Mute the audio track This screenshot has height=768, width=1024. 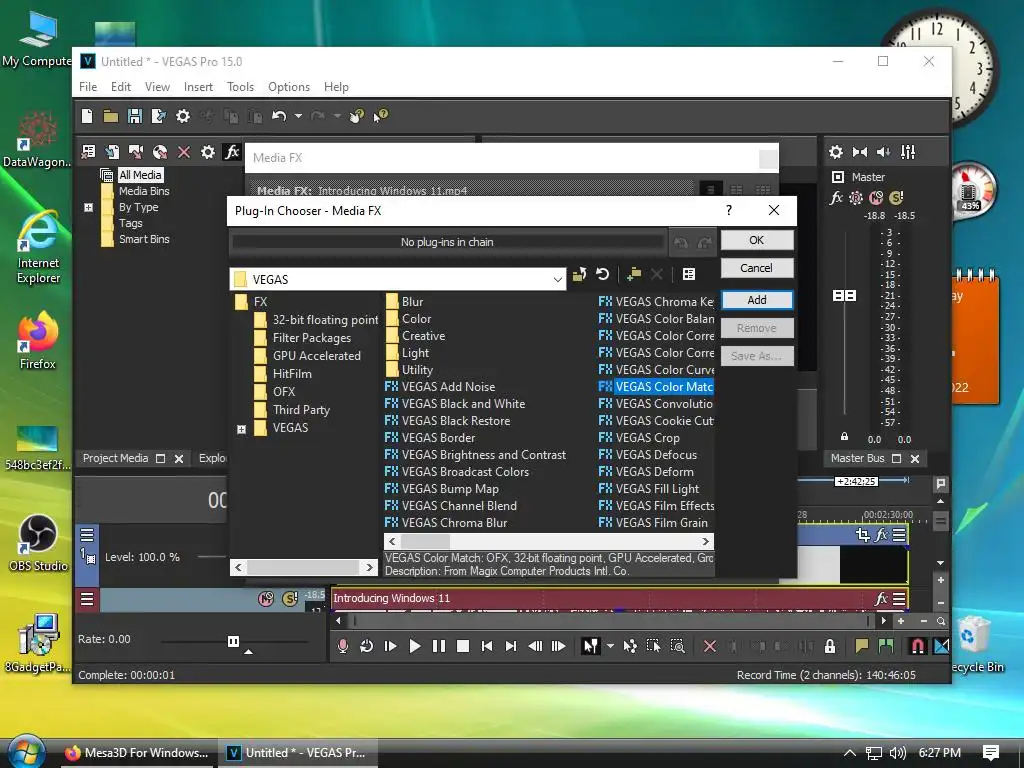[x=266, y=598]
